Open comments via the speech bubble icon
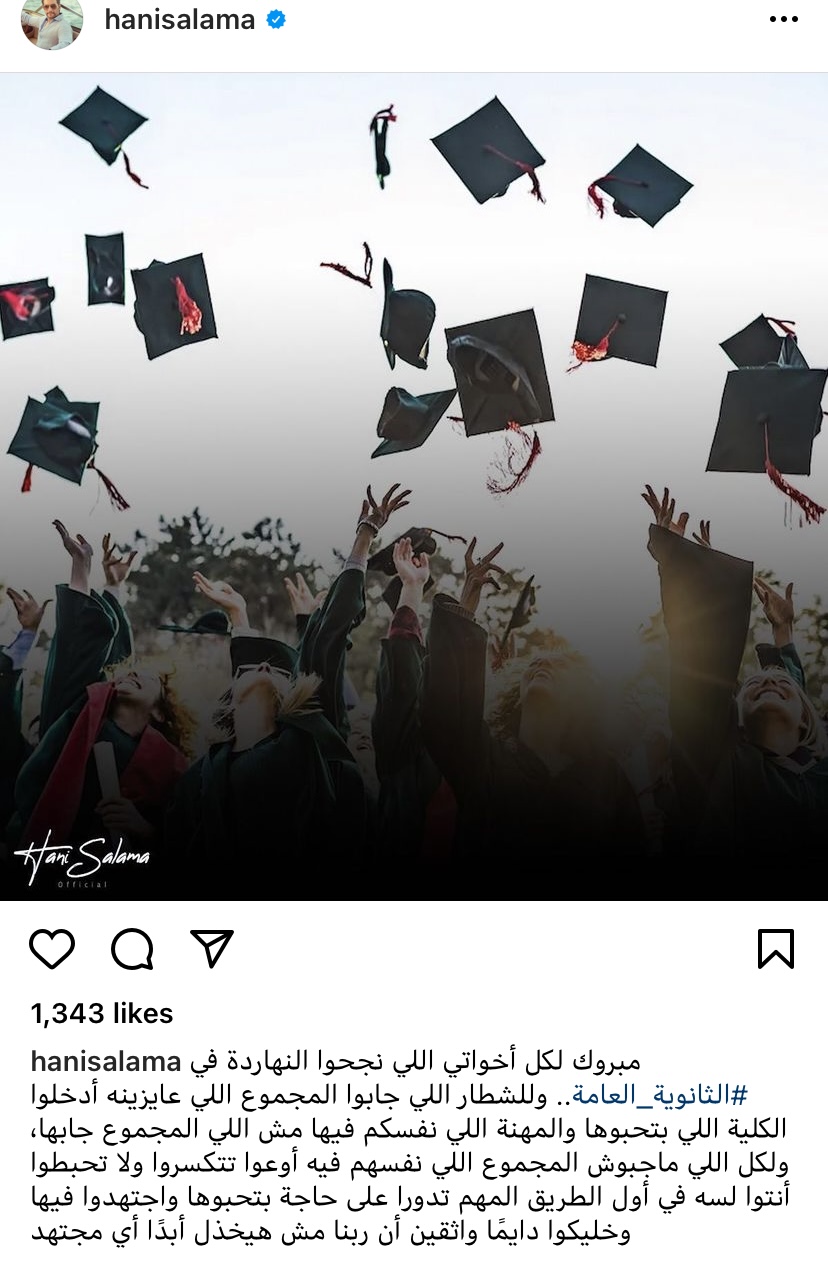Viewport: 828px width, 1266px height. point(132,949)
